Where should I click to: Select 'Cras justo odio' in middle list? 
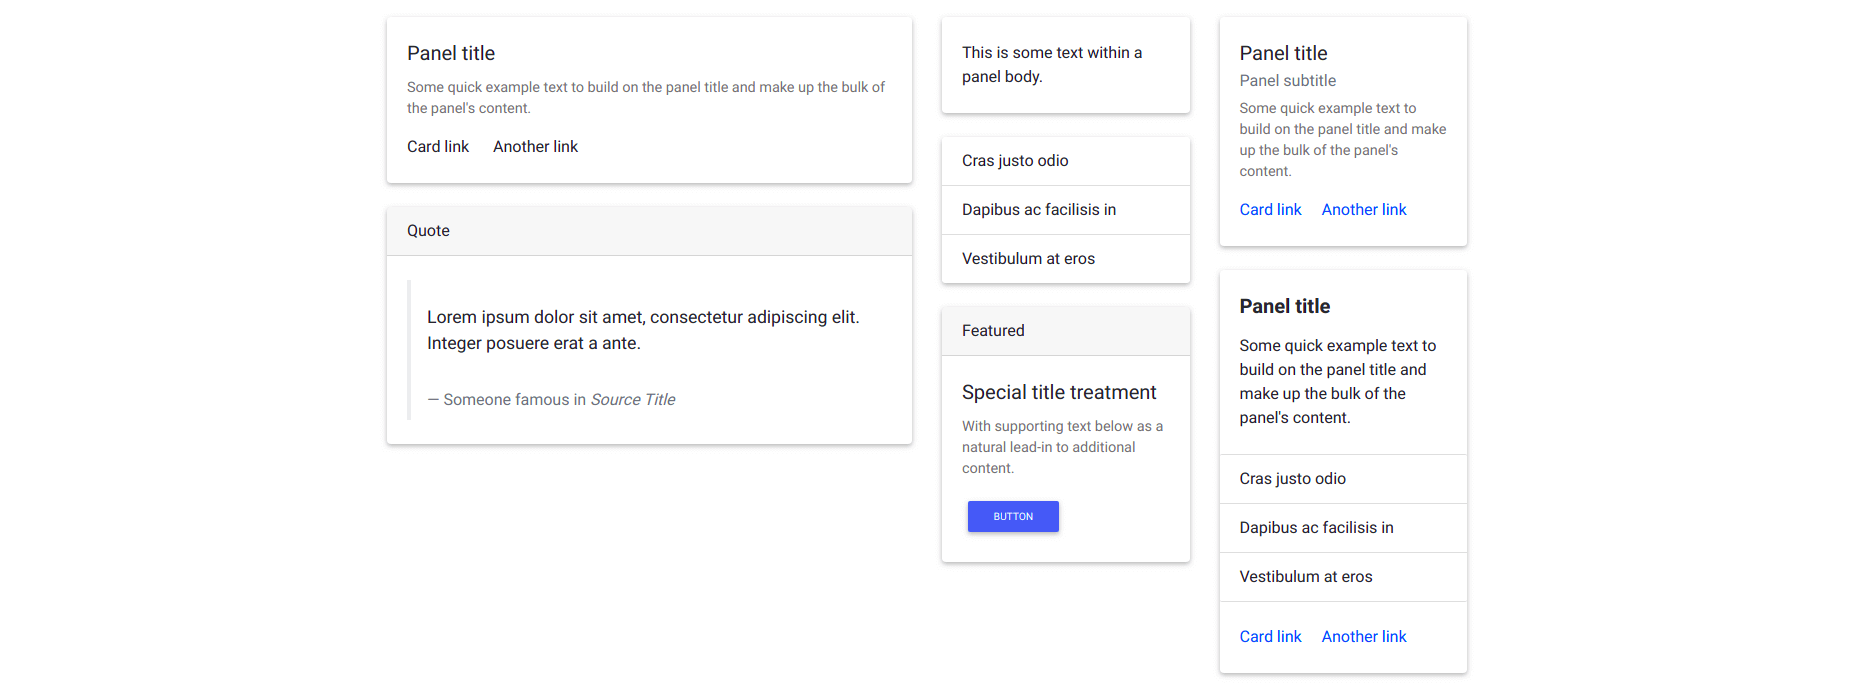coord(1066,161)
